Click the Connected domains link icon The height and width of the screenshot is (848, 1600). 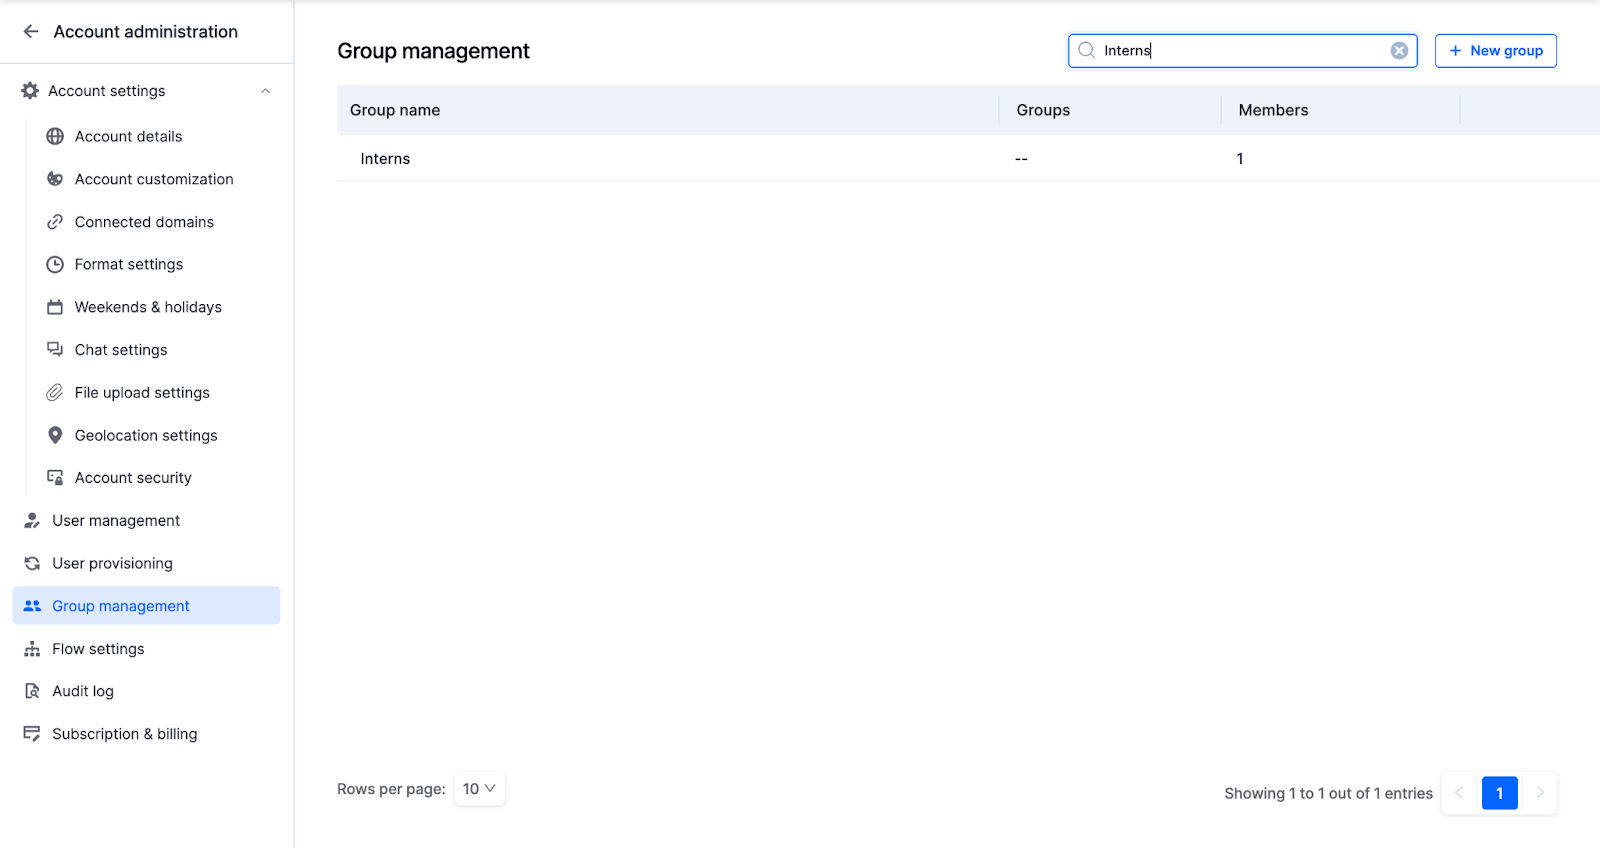pos(55,222)
